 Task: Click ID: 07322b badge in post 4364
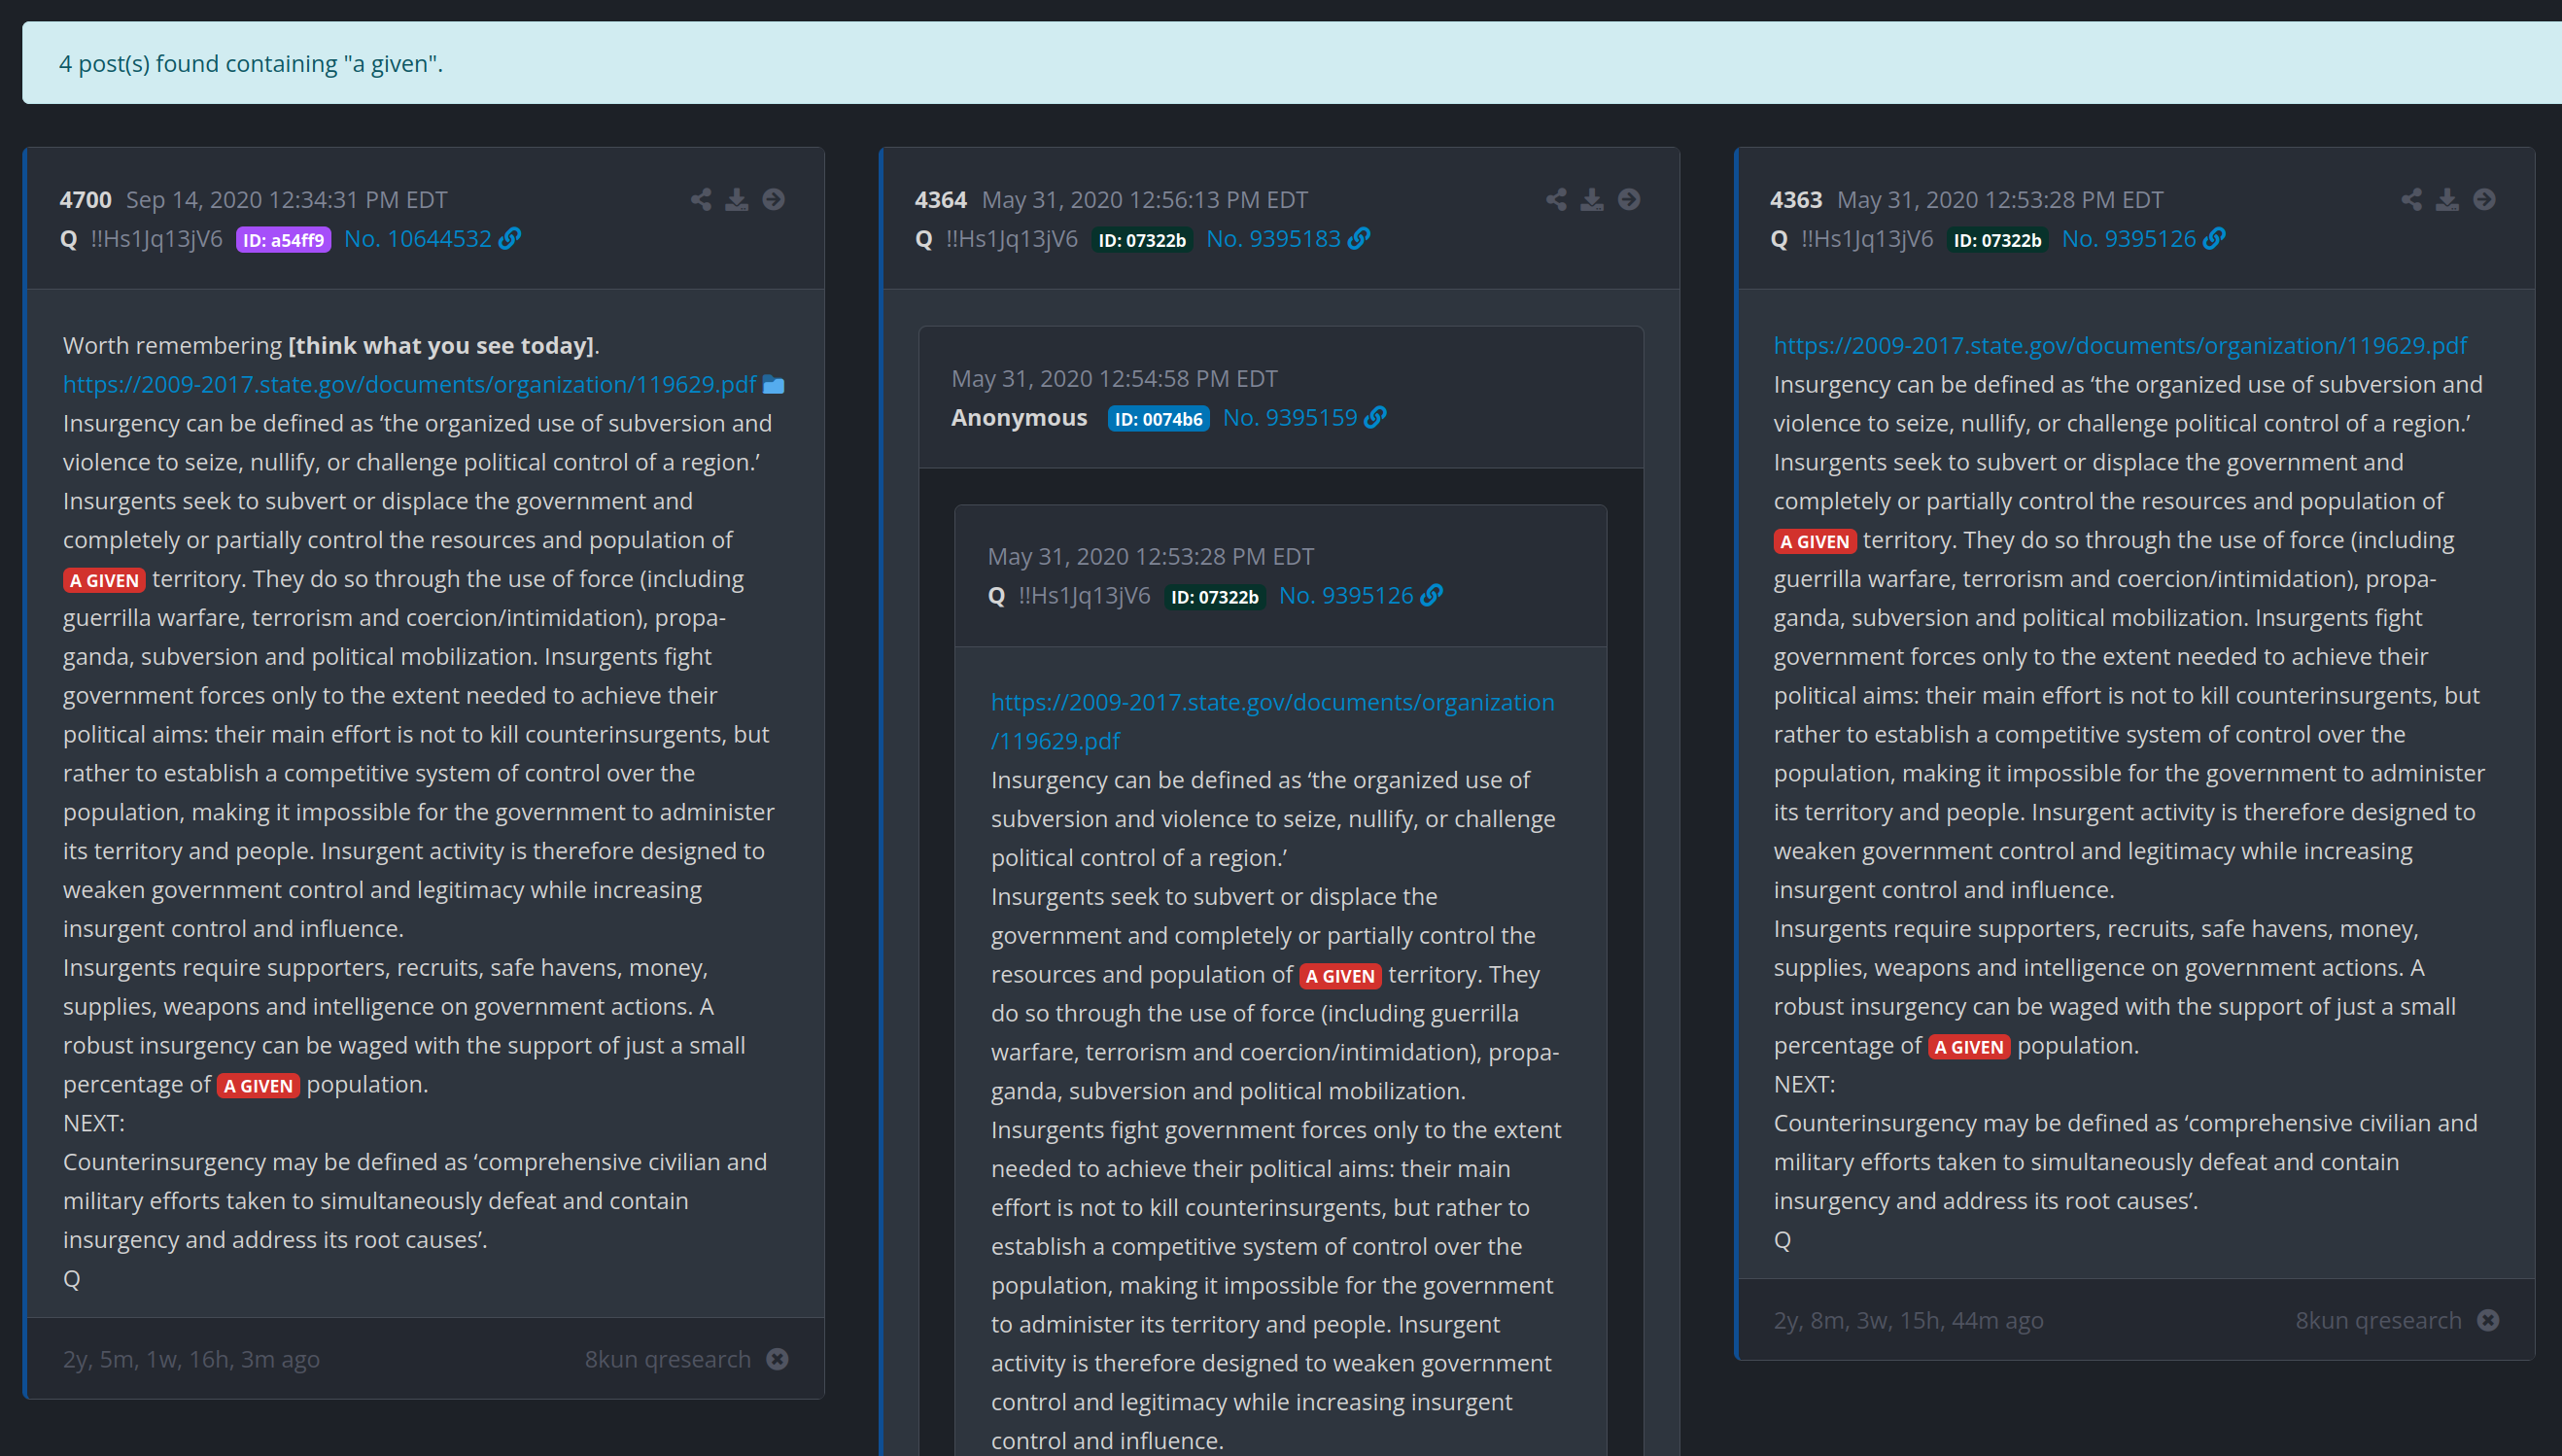pos(1142,240)
